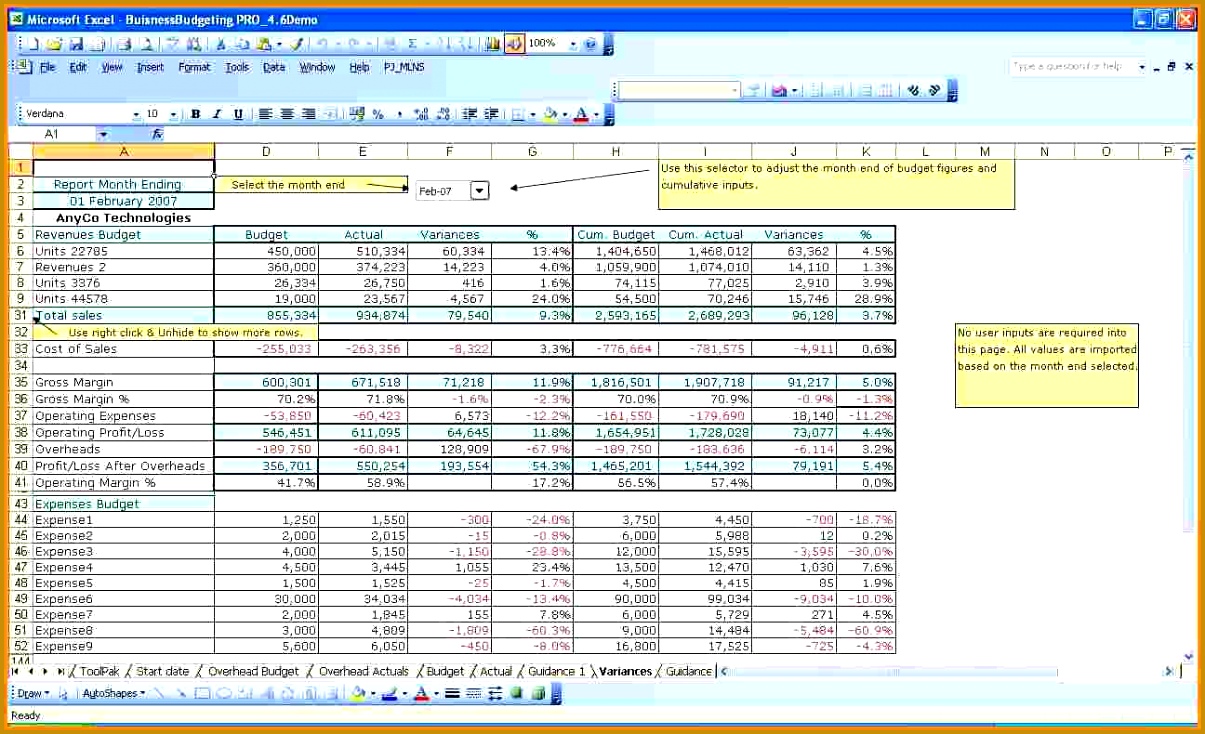Click the Format Painter brush icon
Viewport: 1205px width, 734px height.
click(298, 44)
